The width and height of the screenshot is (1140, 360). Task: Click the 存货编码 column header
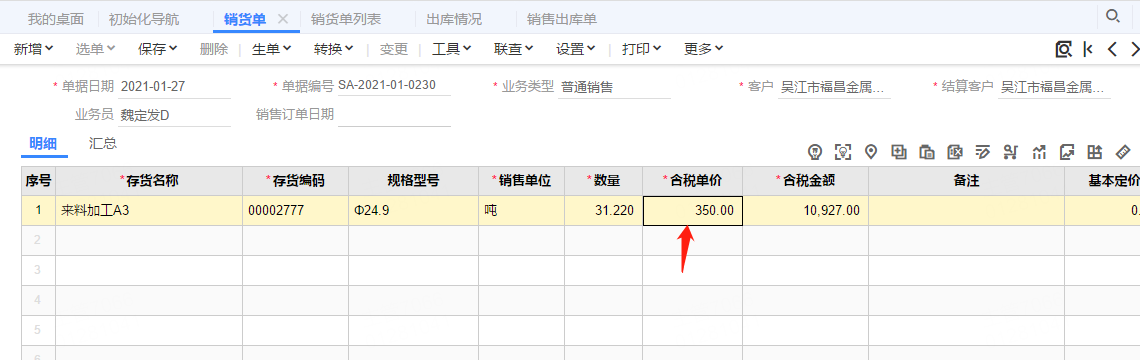tap(295, 180)
